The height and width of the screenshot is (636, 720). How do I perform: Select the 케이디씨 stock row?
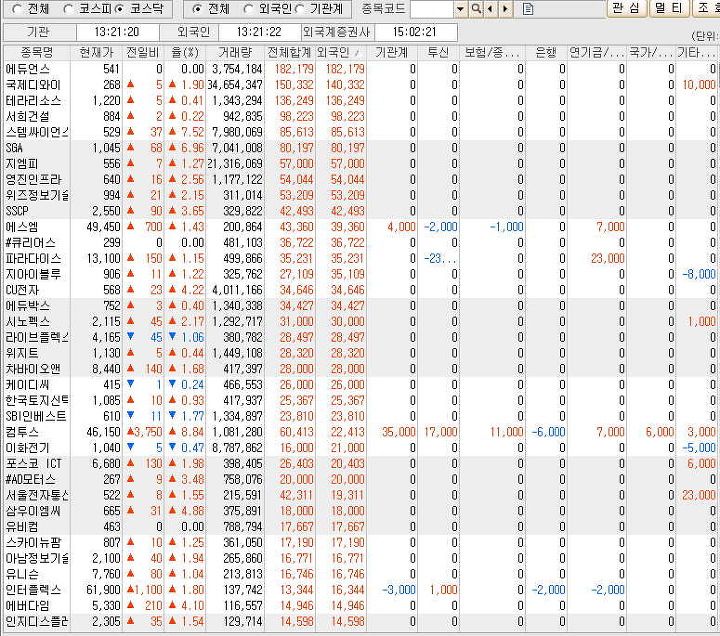(x=360, y=385)
